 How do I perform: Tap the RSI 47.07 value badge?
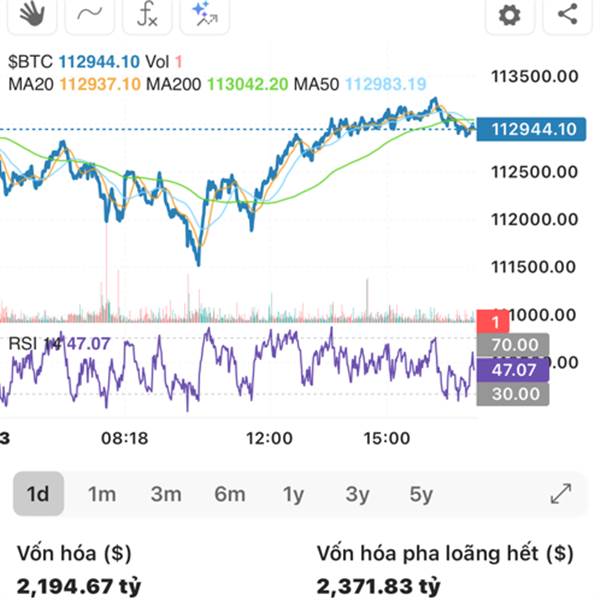click(513, 370)
